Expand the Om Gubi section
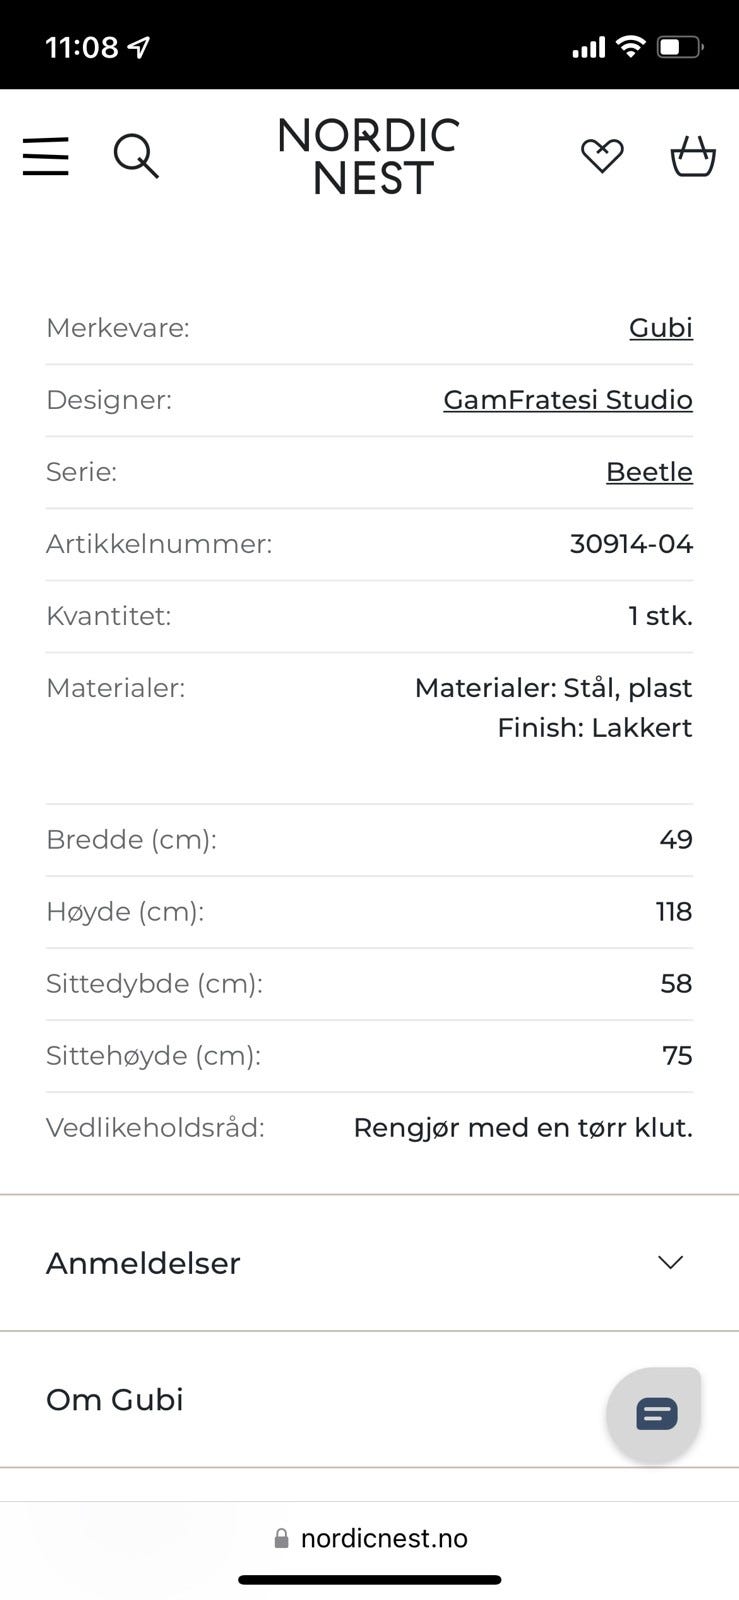Screen dimensions: 739x1600 pyautogui.click(x=115, y=1399)
